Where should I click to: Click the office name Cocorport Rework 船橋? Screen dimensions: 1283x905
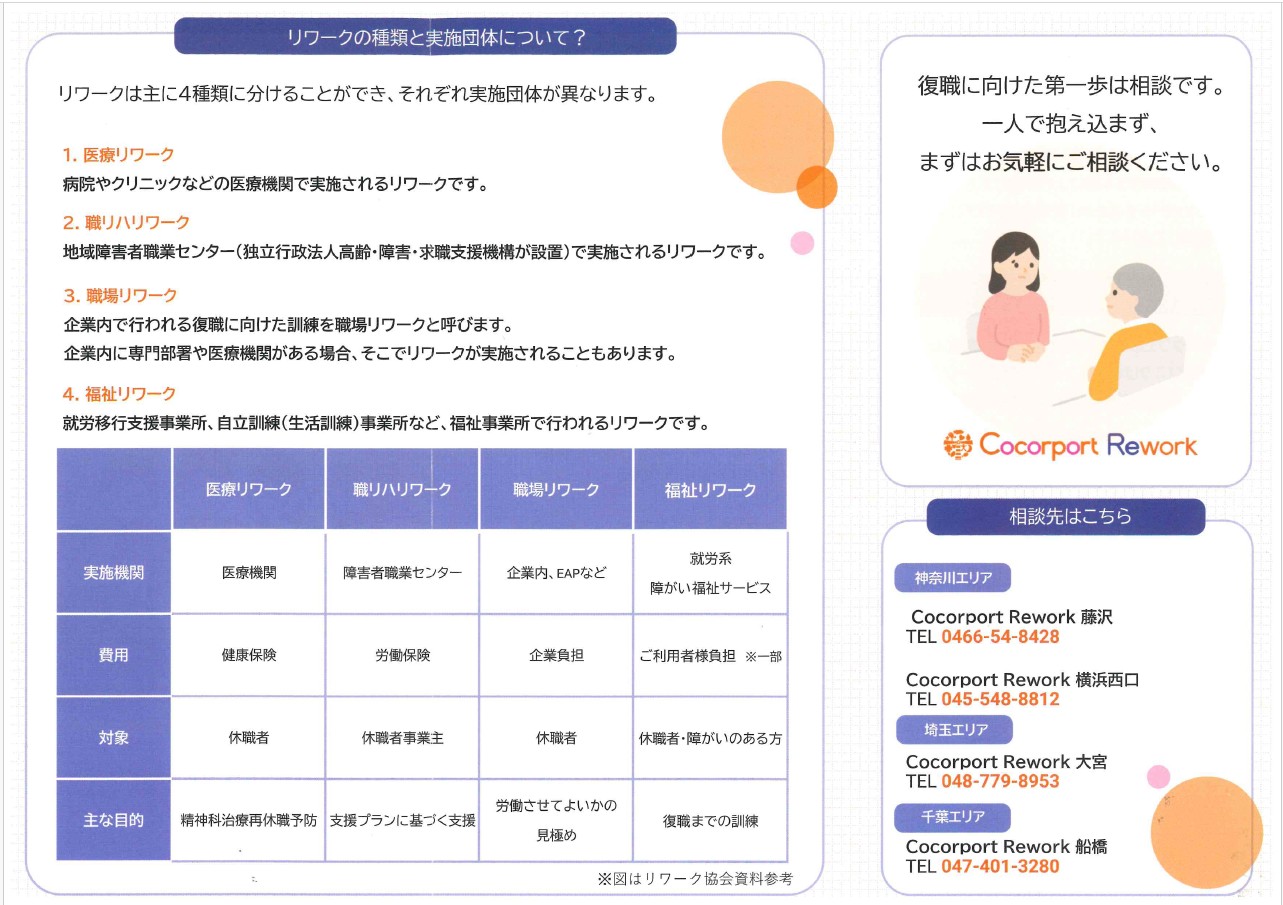tap(1006, 847)
